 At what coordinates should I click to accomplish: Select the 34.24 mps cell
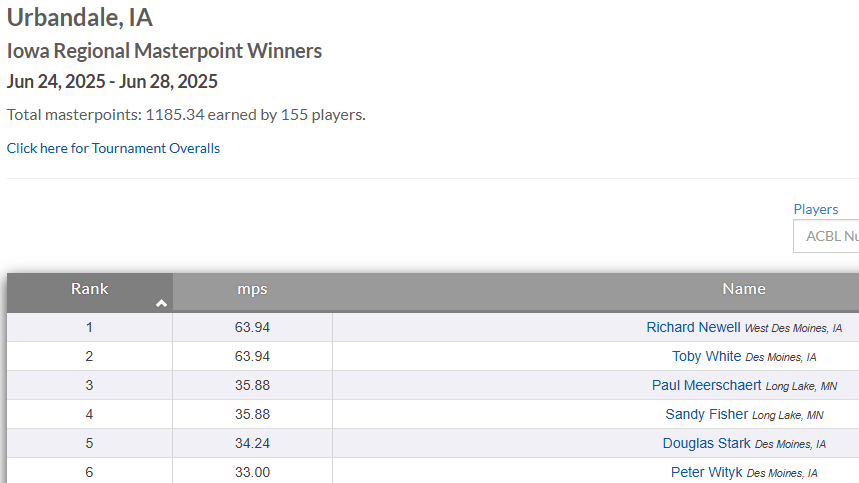[252, 443]
